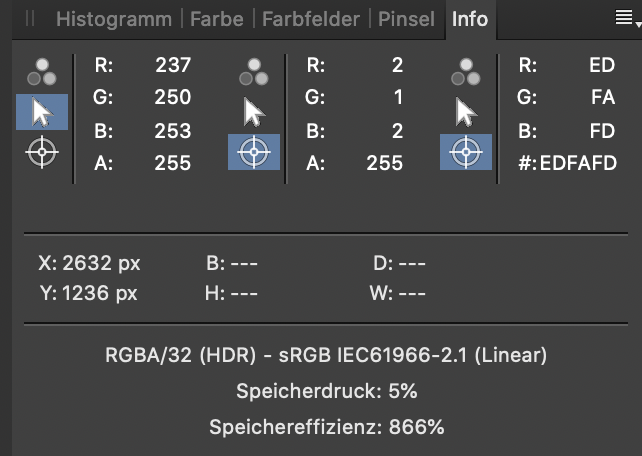The width and height of the screenshot is (642, 456).
Task: Open color model selector of third sampler
Action: [x=466, y=72]
